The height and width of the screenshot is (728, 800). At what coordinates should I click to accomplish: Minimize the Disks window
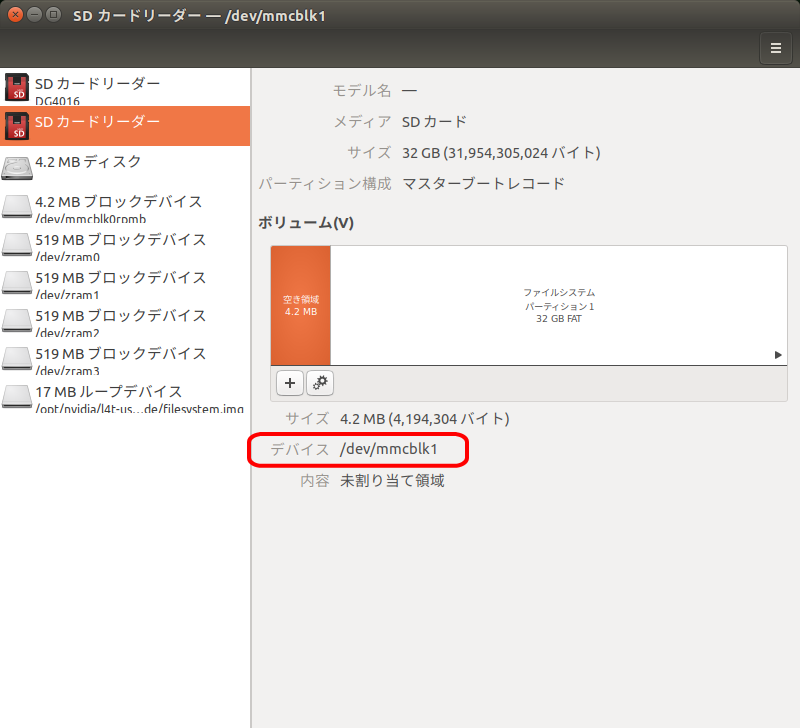pyautogui.click(x=34, y=15)
